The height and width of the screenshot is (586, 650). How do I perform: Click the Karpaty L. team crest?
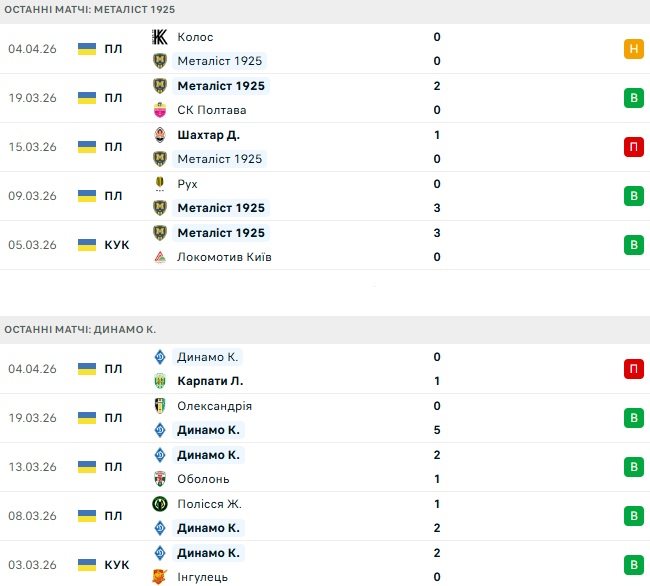[160, 381]
